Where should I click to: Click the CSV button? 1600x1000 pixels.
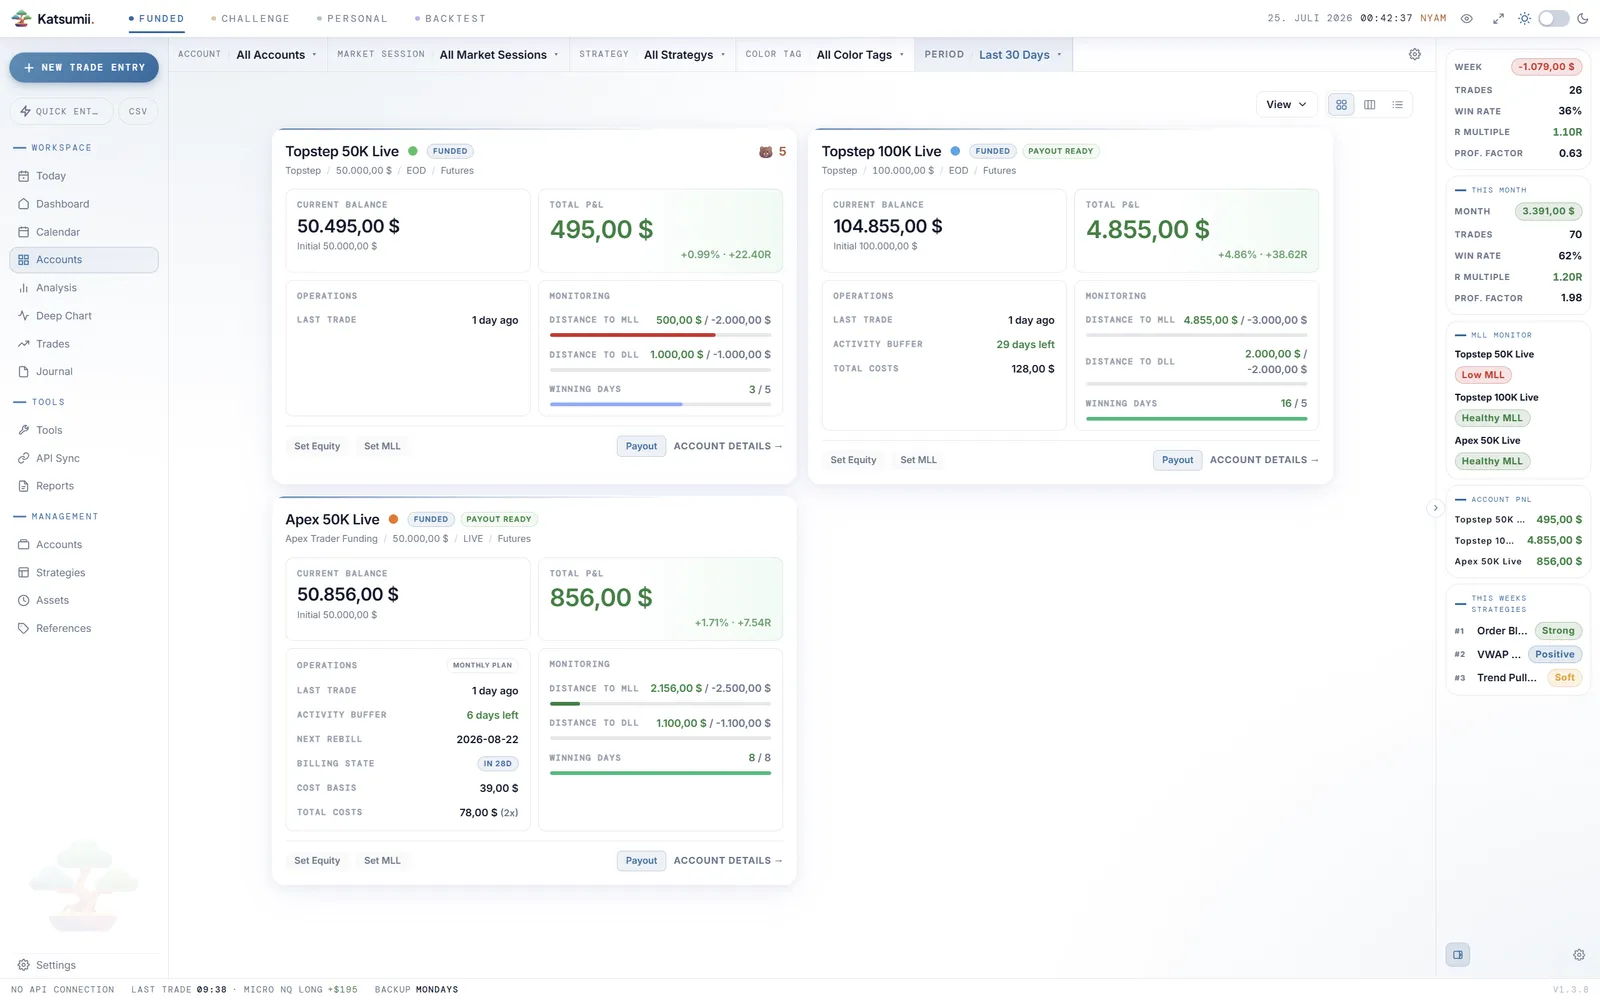(x=138, y=111)
